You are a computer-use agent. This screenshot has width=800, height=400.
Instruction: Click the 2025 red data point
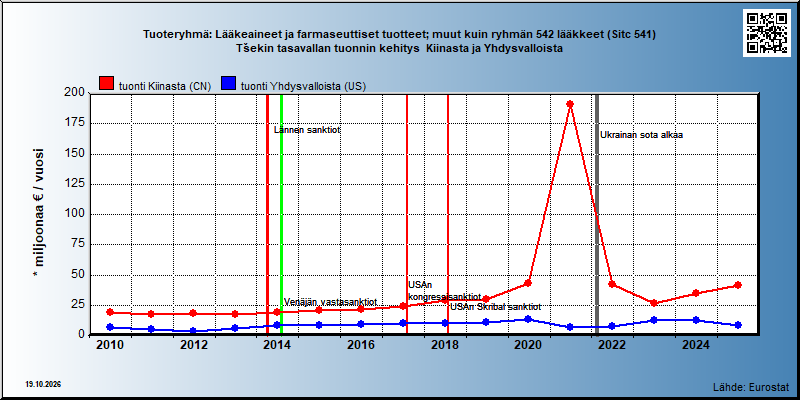point(737,285)
